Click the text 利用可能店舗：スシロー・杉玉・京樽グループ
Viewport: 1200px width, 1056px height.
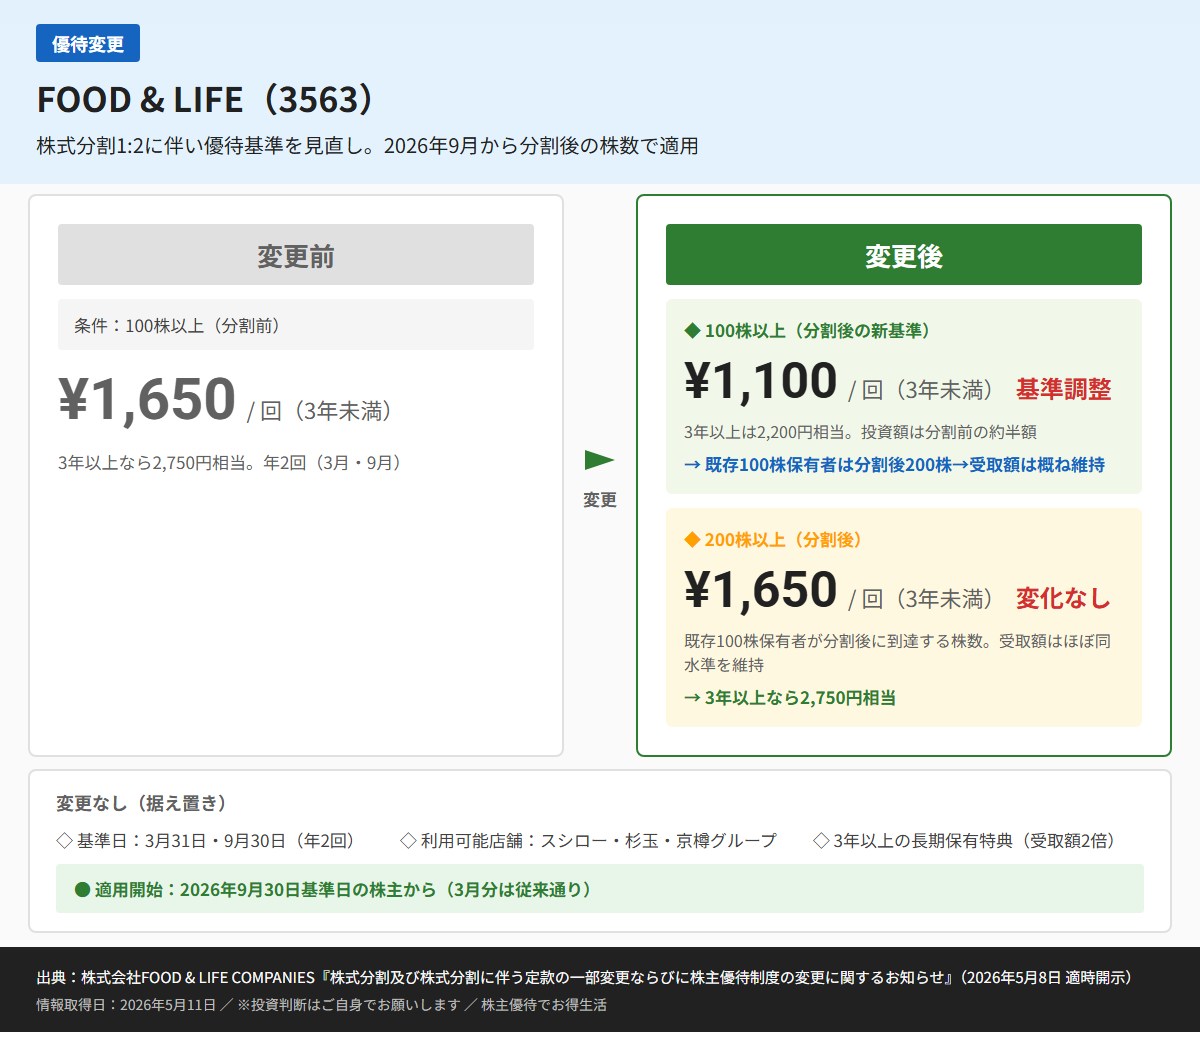(598, 841)
